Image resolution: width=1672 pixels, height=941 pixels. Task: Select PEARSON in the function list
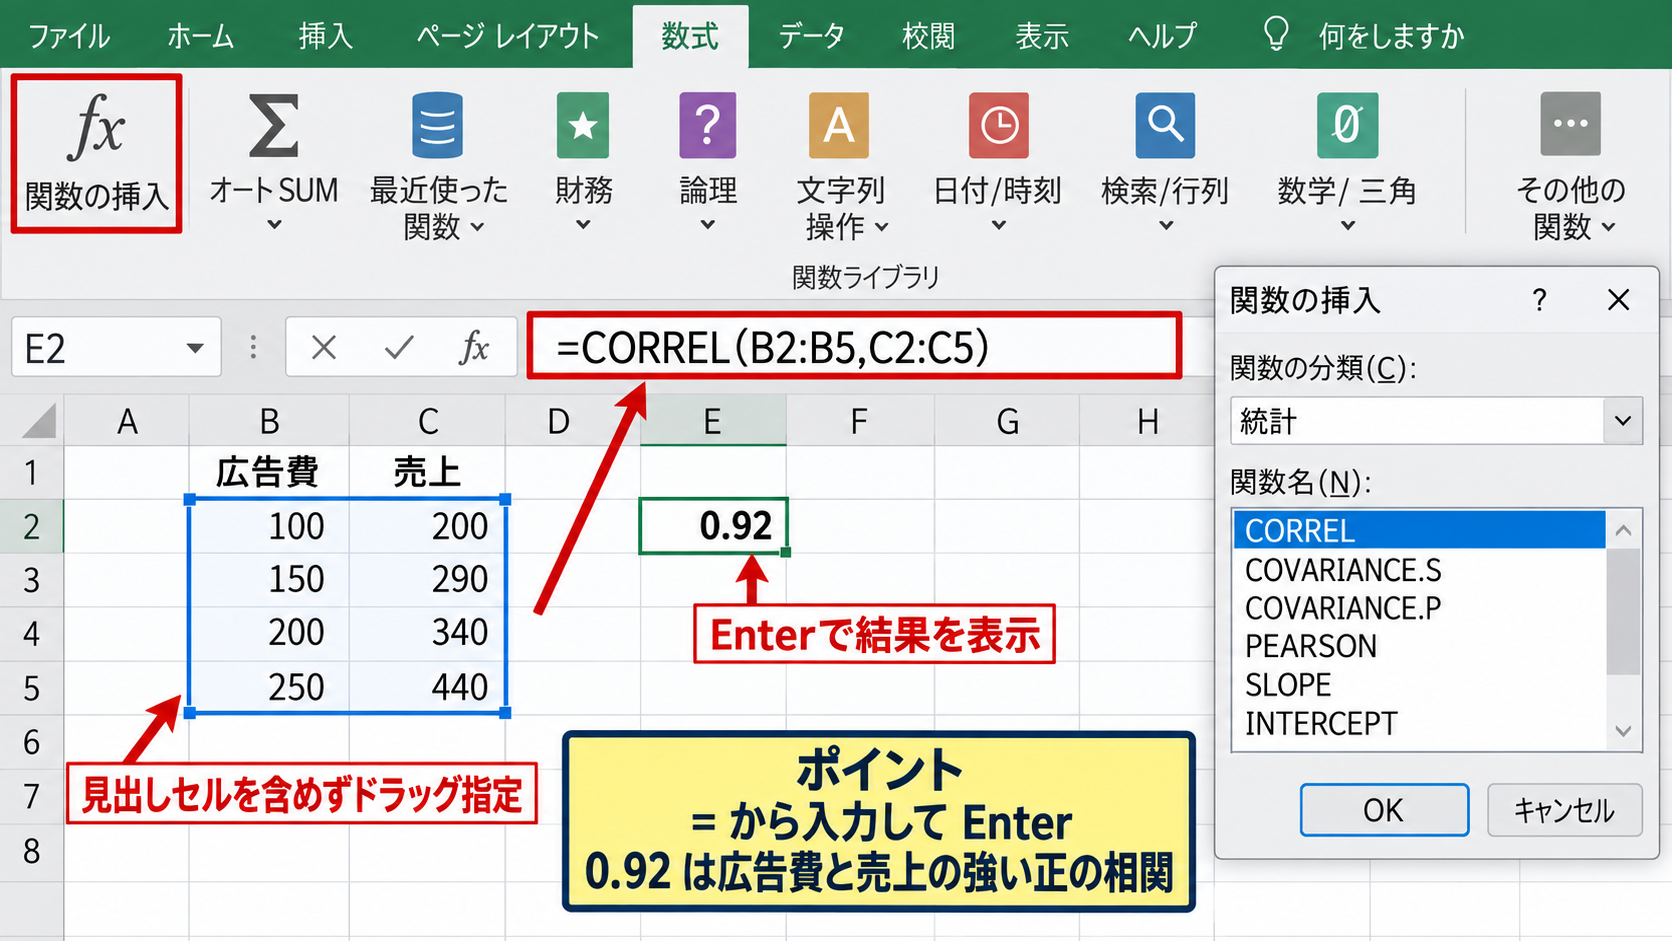tap(1419, 646)
